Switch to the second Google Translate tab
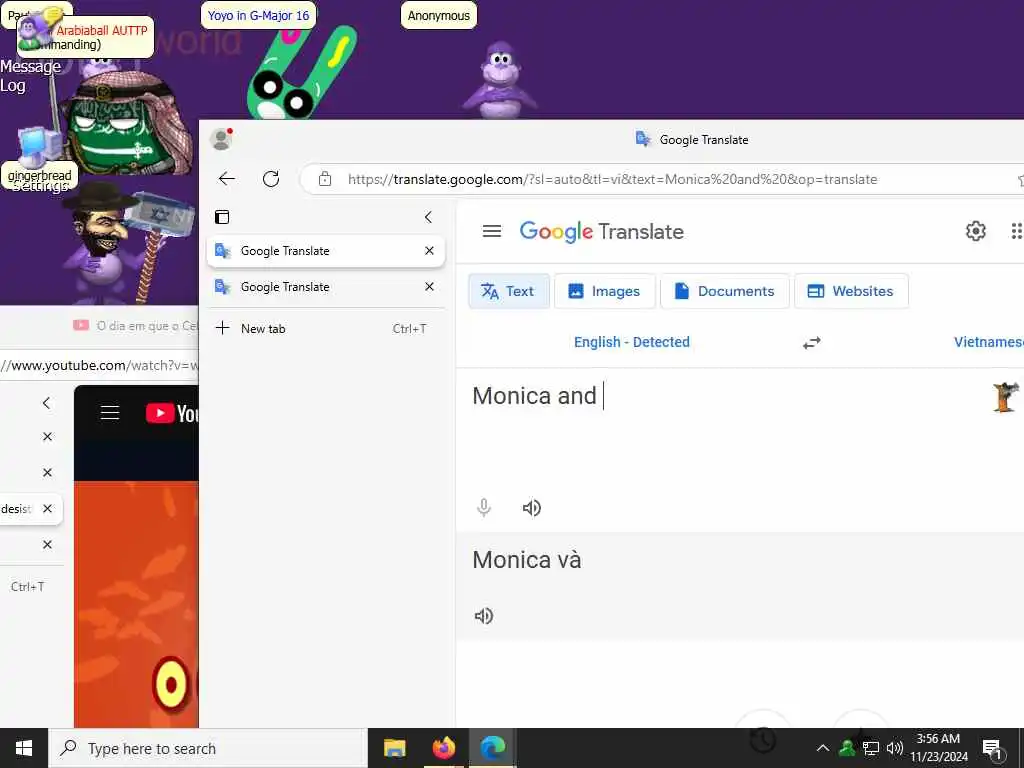 (325, 287)
